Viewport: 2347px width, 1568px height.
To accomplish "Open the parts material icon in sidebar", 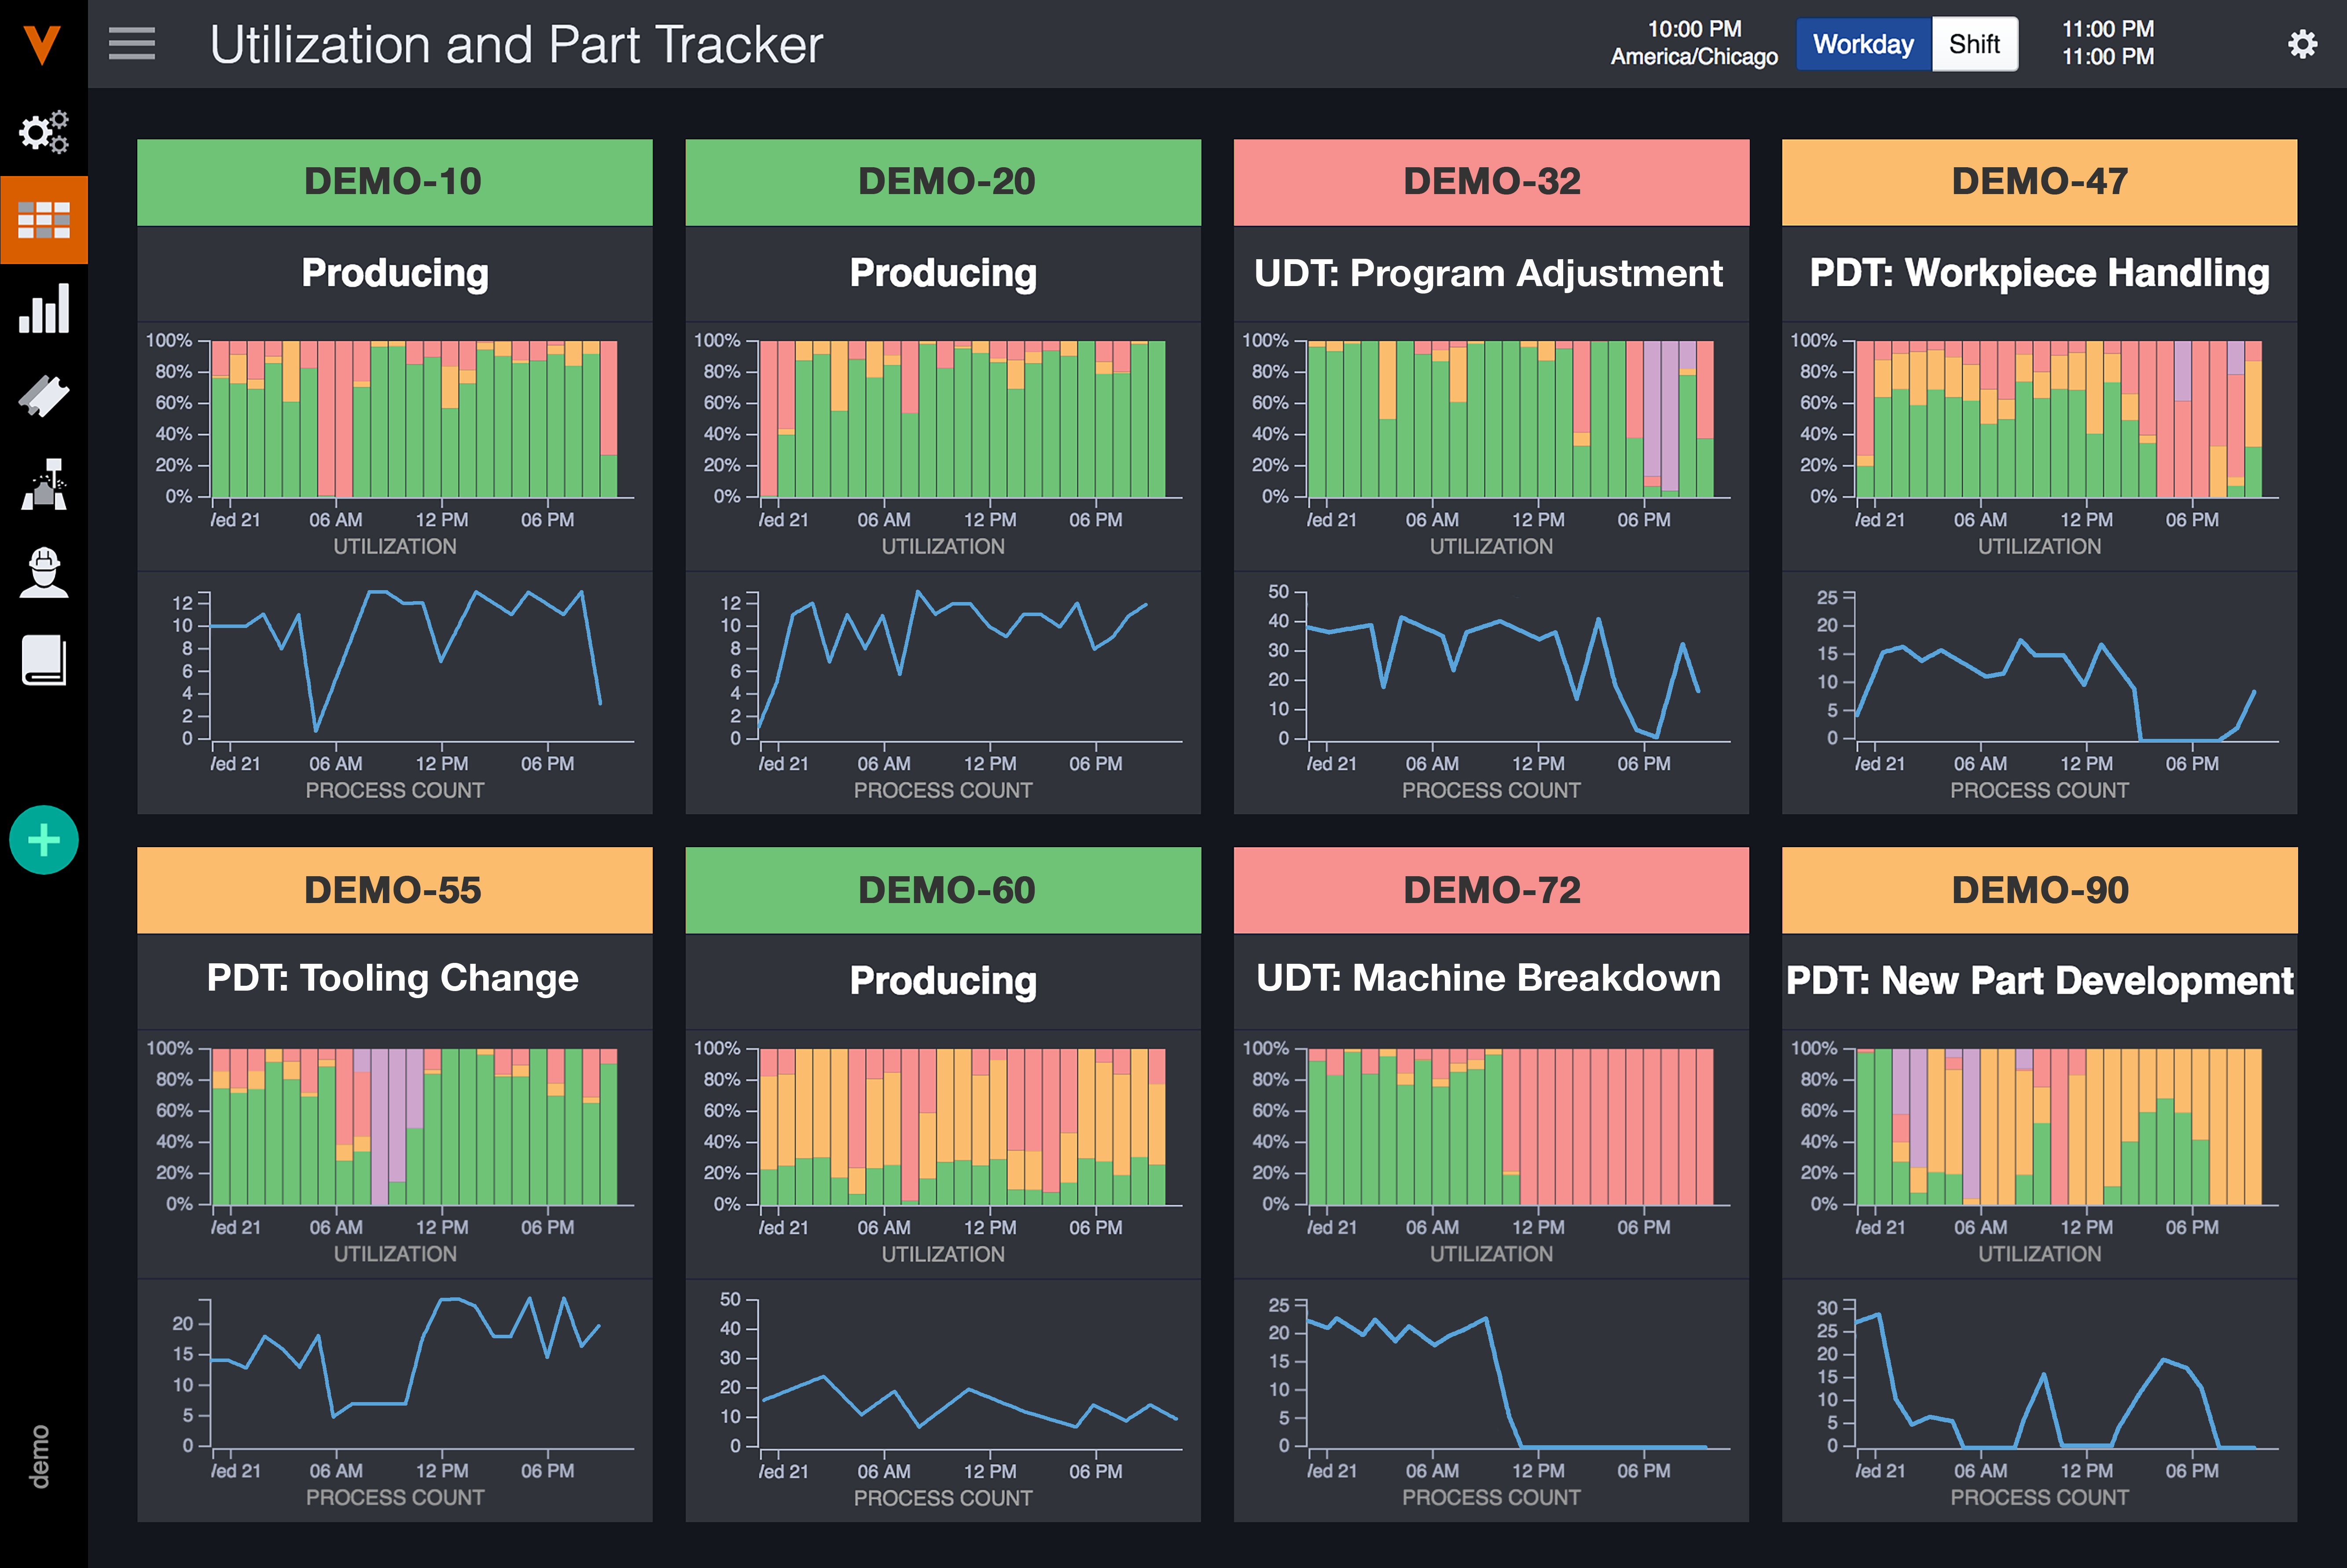I will (x=44, y=396).
